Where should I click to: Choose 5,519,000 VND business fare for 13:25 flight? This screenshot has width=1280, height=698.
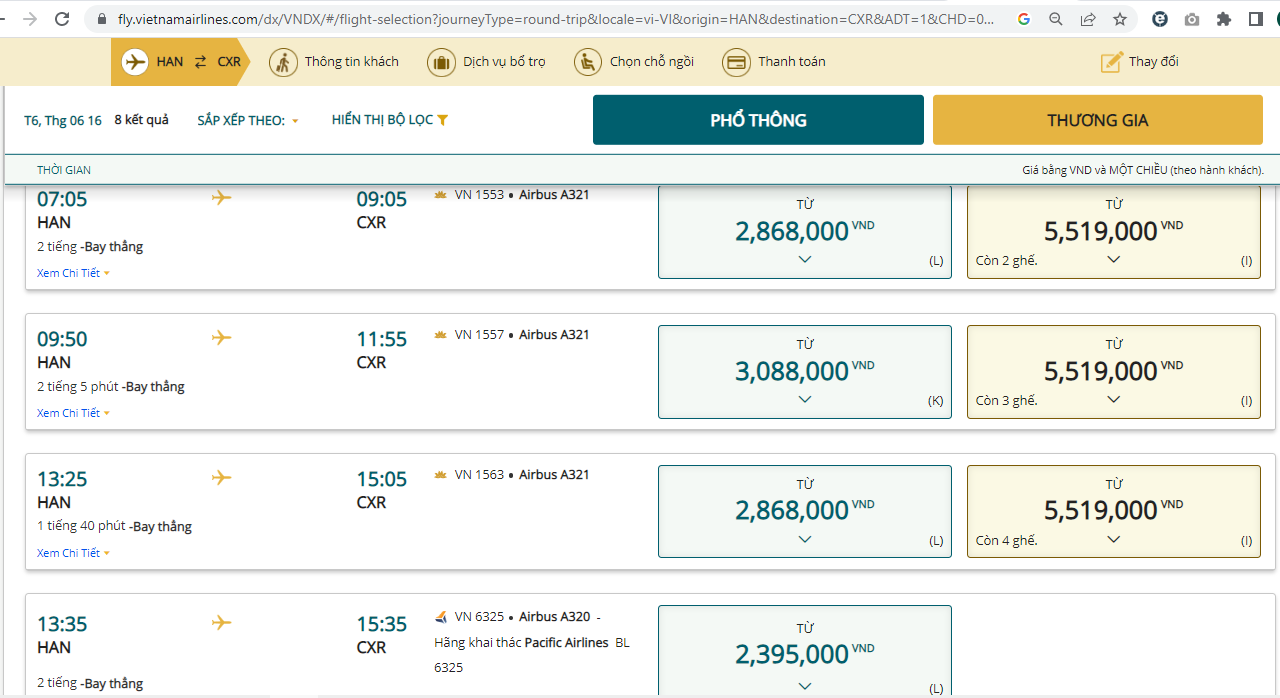click(1113, 512)
